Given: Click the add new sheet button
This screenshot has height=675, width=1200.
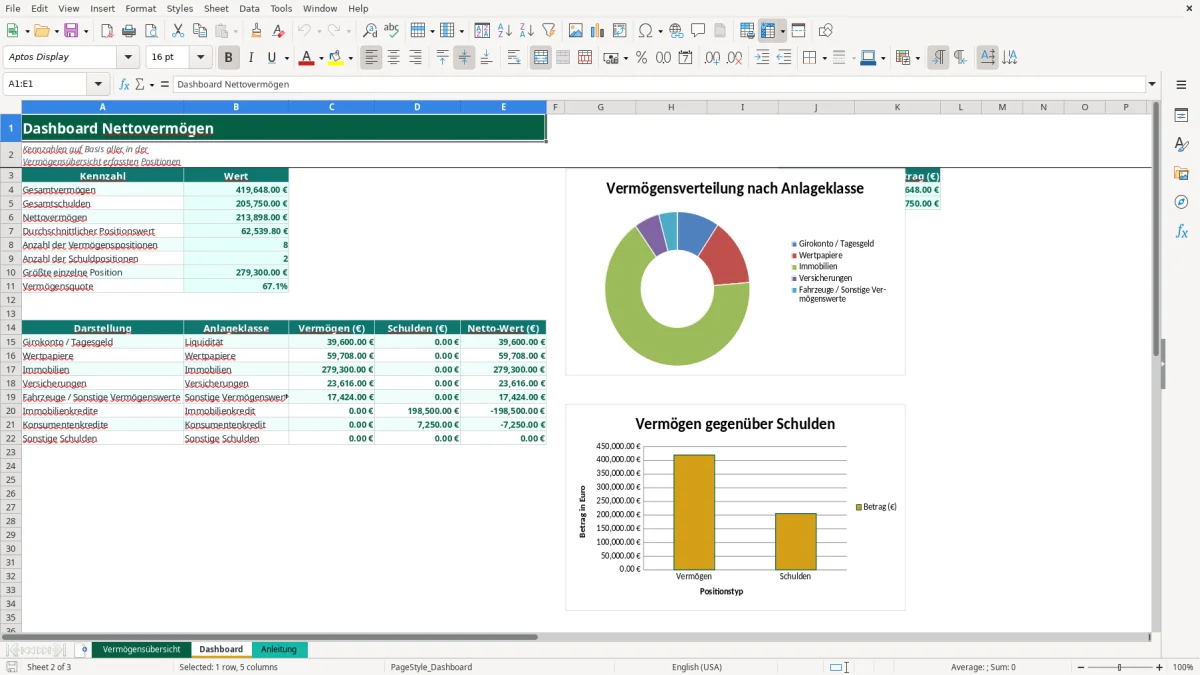Looking at the screenshot, I should pyautogui.click(x=84, y=649).
